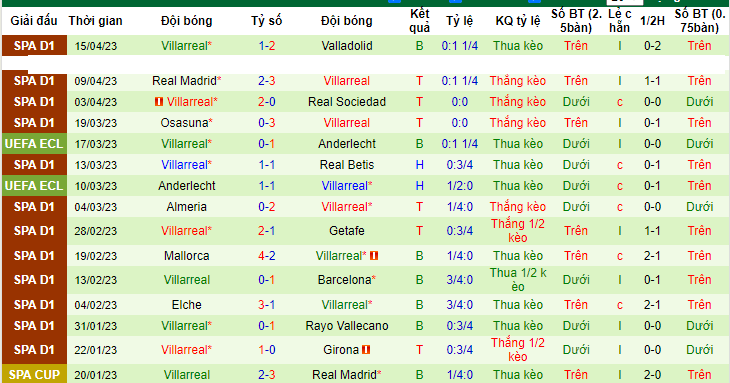
Task: Click the red card icon next to Girona
Action: point(366,349)
